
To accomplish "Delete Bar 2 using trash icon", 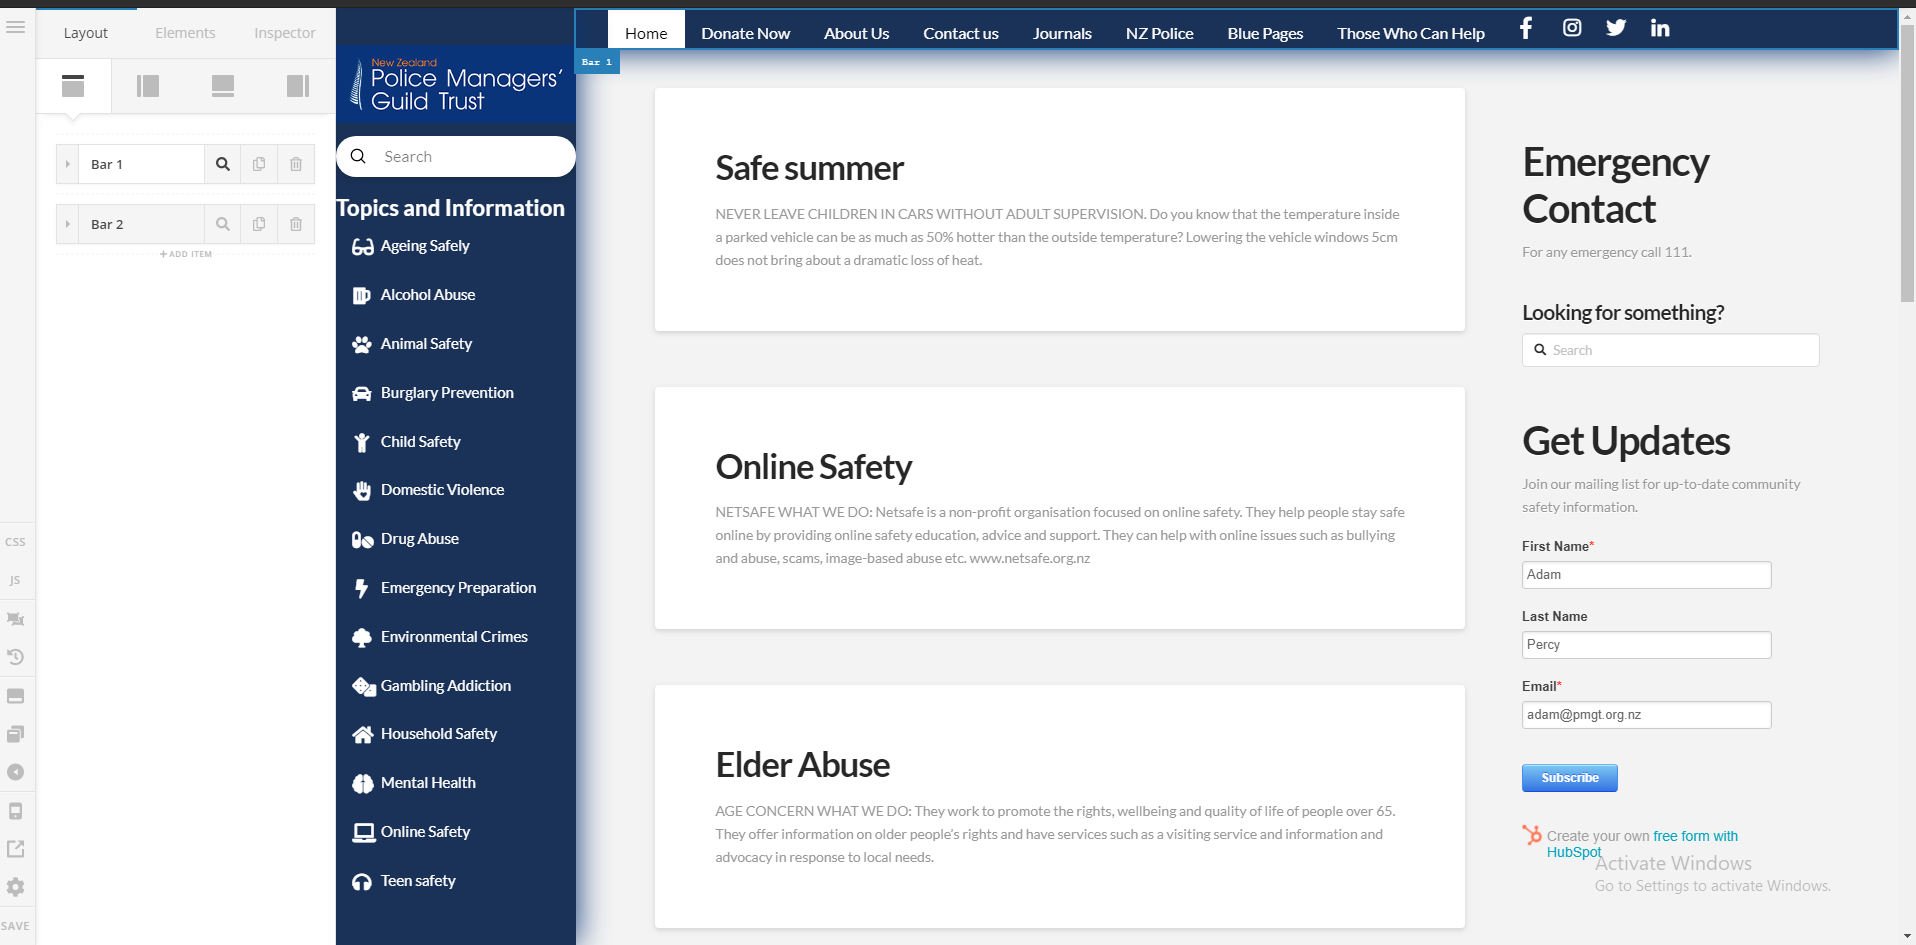I will click(x=296, y=224).
